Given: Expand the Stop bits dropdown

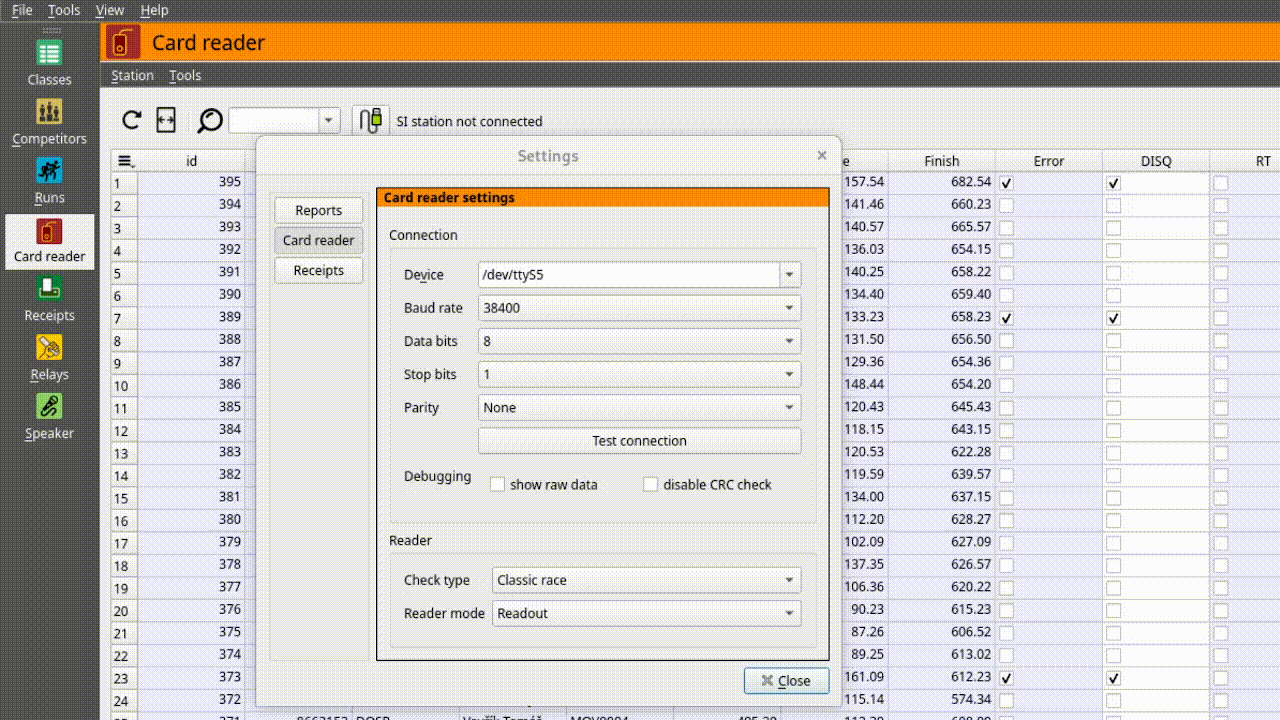Looking at the screenshot, I should tap(640, 374).
